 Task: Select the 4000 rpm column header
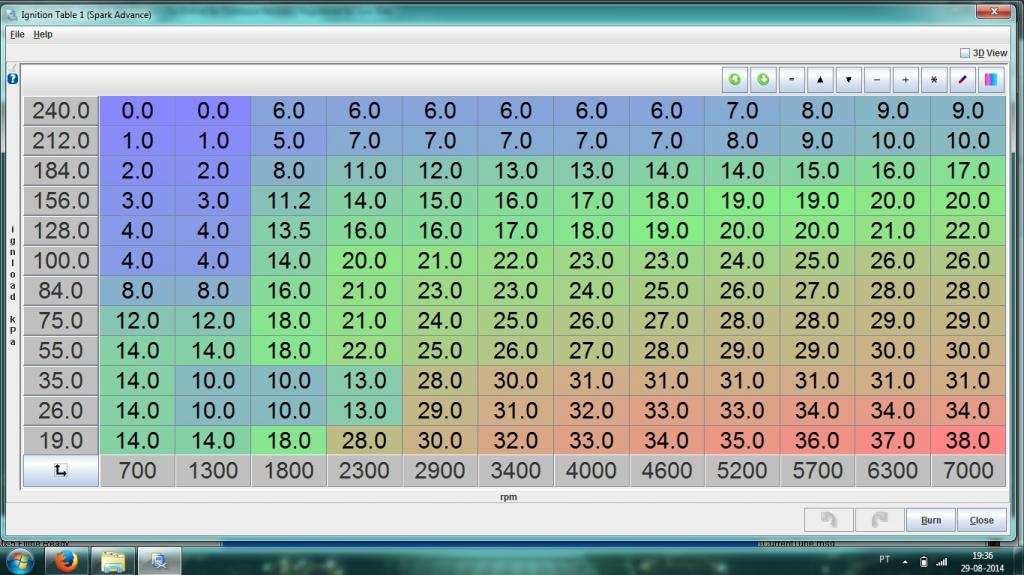(591, 471)
